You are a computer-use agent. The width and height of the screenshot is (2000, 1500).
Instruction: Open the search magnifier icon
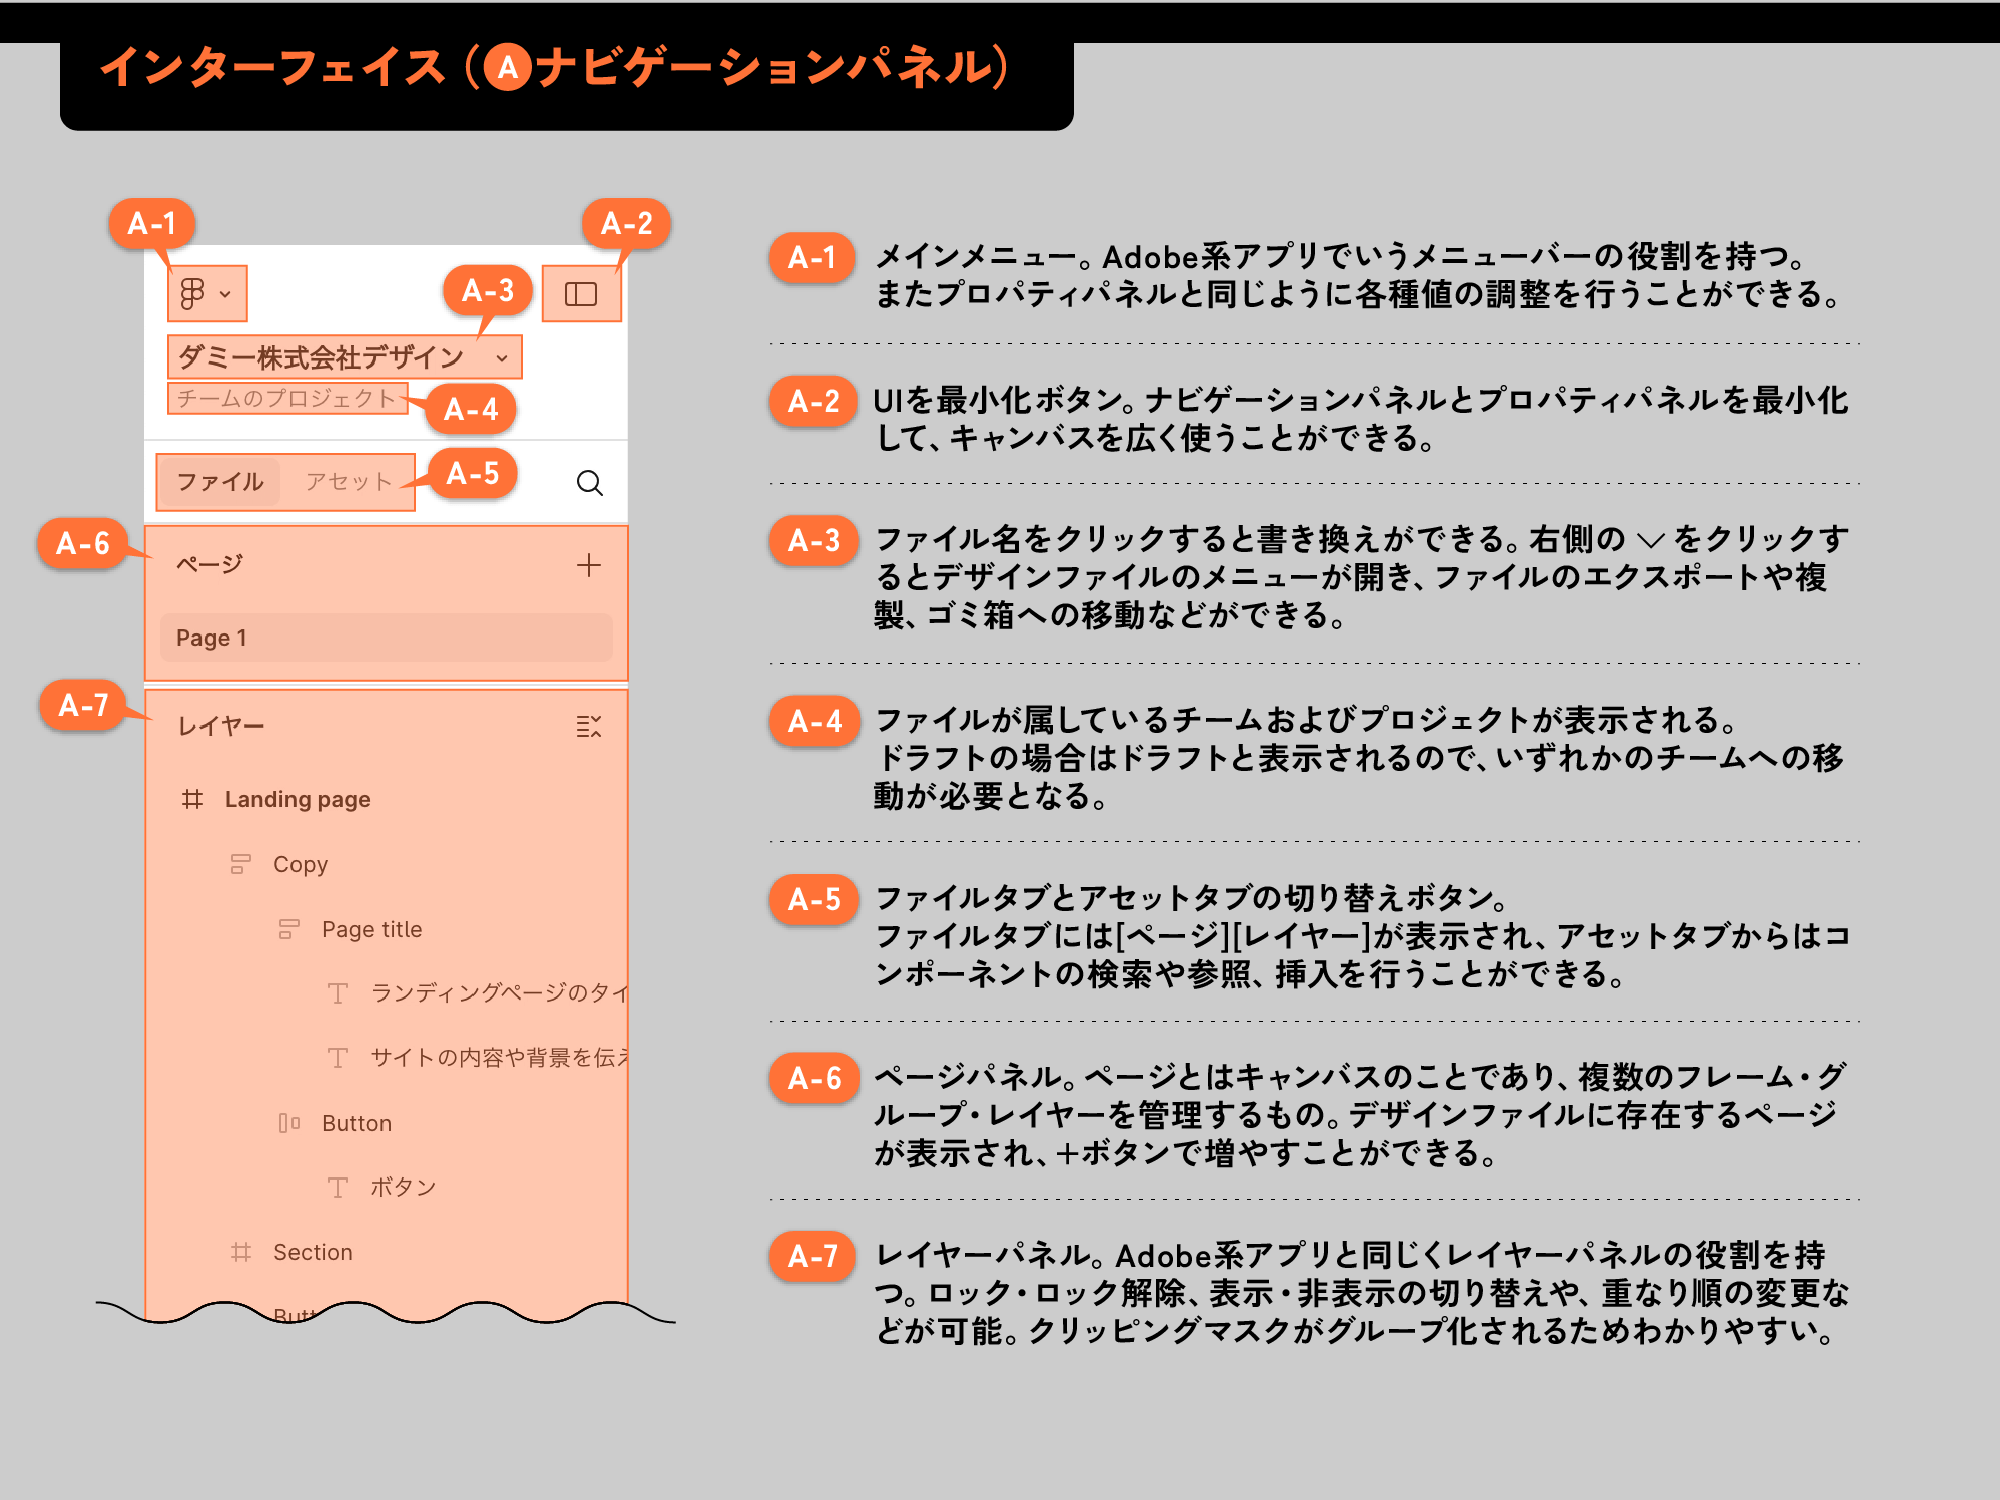coord(590,484)
